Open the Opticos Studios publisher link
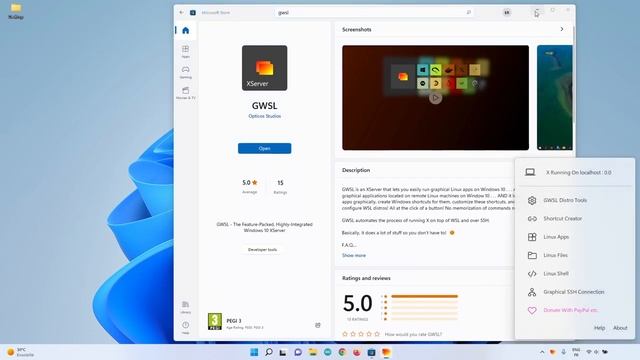Screen dimensions: 640x360 264,116
